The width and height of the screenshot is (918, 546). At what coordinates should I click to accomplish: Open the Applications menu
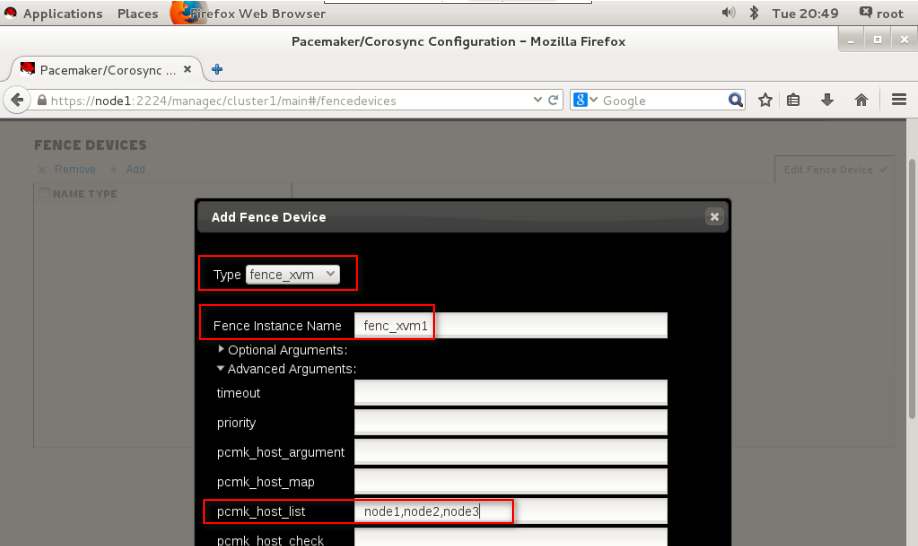[63, 13]
